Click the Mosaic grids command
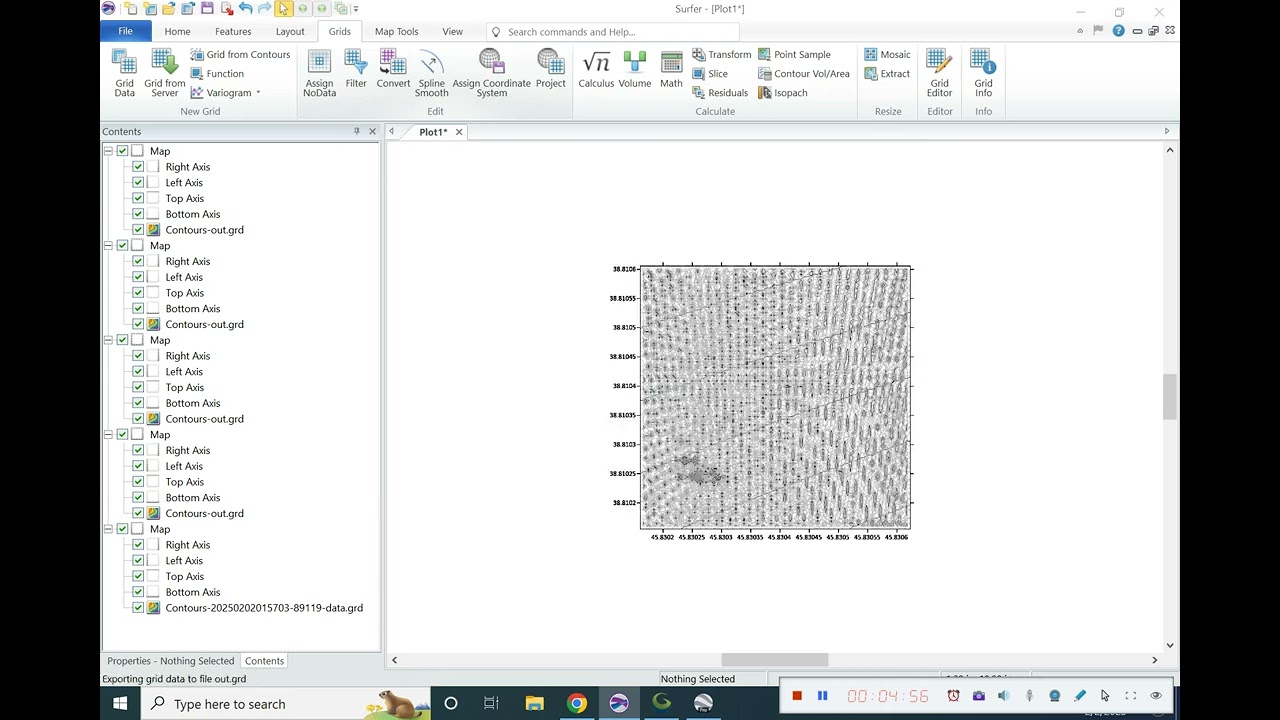 tap(887, 55)
